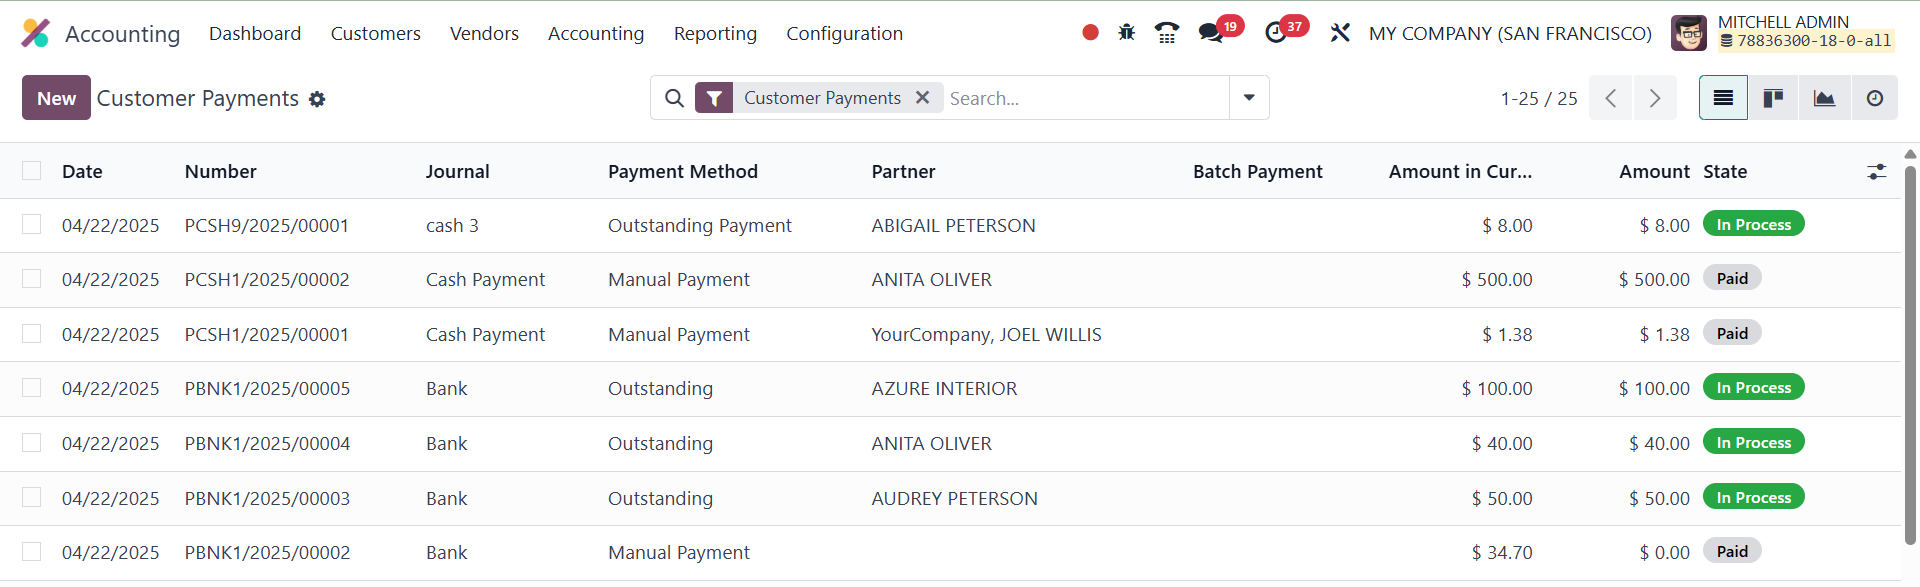Open the Configuration menu

pos(844,33)
